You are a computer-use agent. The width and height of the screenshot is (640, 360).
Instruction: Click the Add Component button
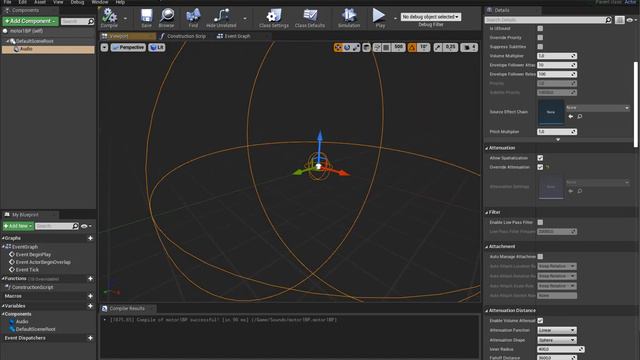[x=31, y=21]
